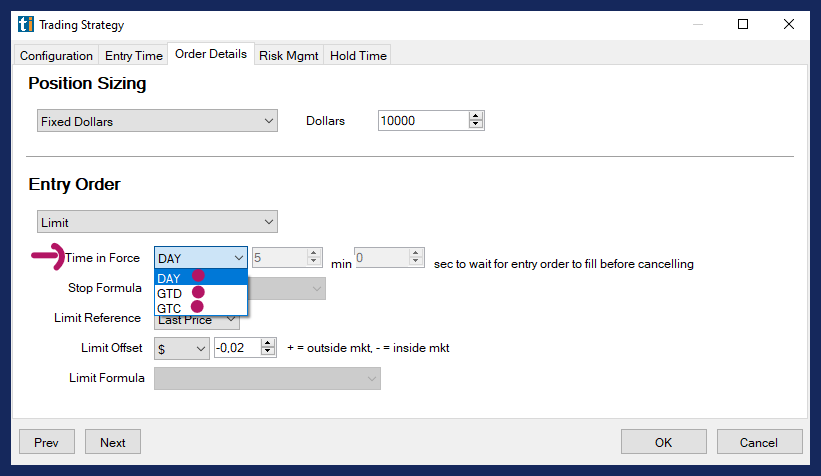Open the Entry Time tab
Image resolution: width=821 pixels, height=476 pixels.
(x=133, y=56)
